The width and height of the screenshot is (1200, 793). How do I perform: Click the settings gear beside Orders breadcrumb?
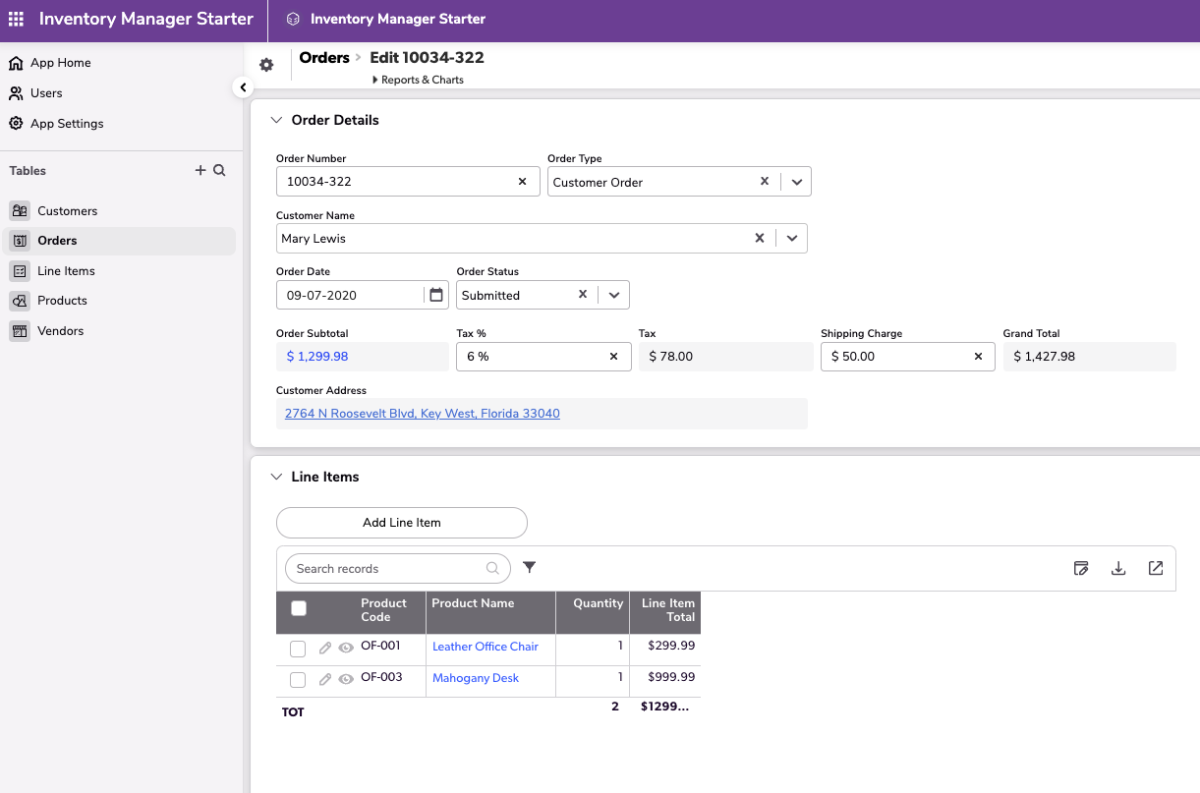point(266,65)
